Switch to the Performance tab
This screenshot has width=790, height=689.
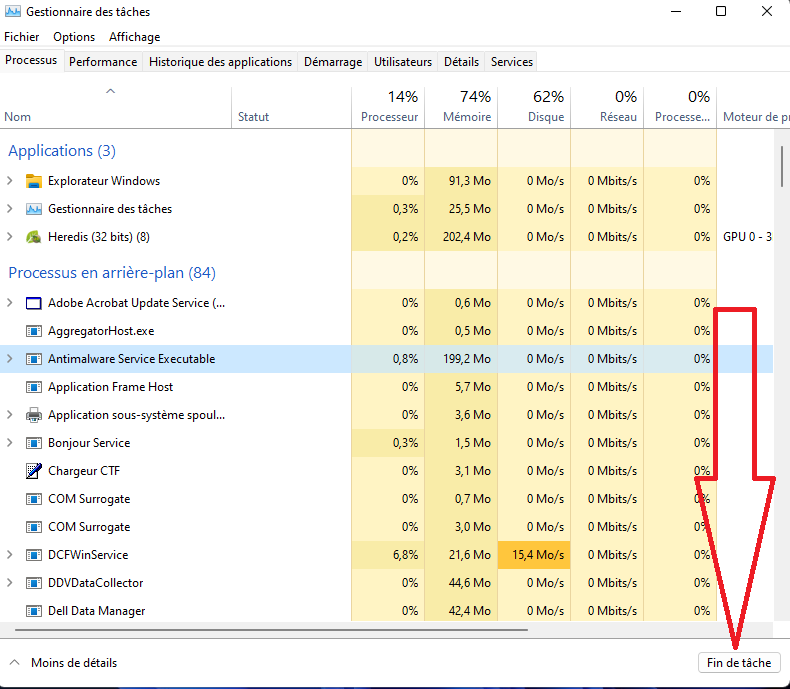click(x=103, y=62)
